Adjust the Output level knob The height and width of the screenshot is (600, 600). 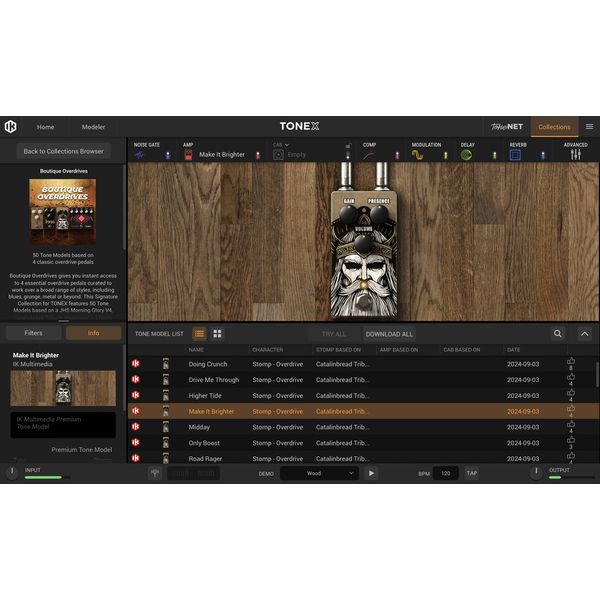coord(536,472)
